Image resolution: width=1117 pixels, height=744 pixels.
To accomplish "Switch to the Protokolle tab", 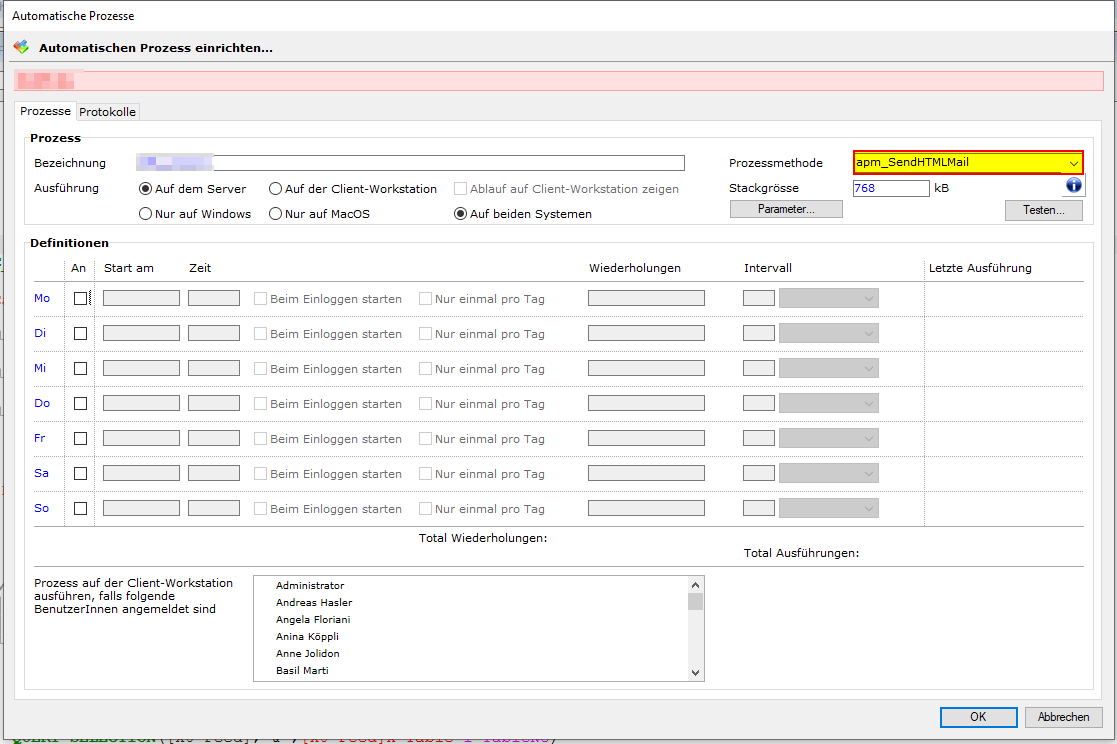I will [108, 112].
